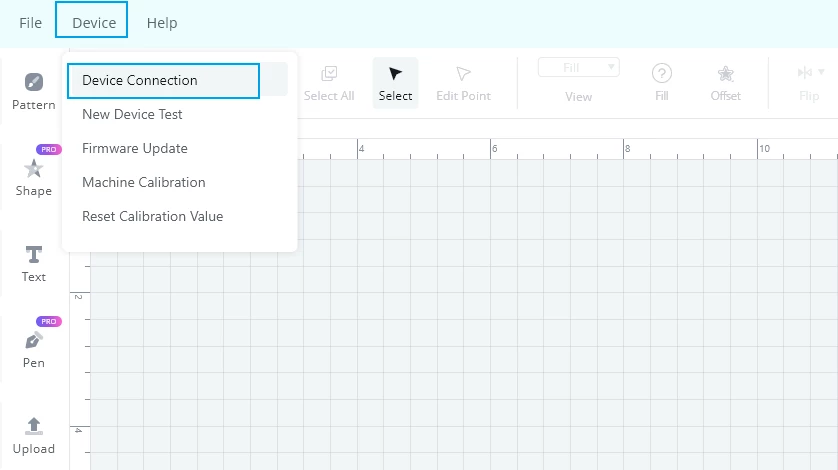The width and height of the screenshot is (838, 470).
Task: Open the Flip dropdown arrow
Action: (821, 72)
